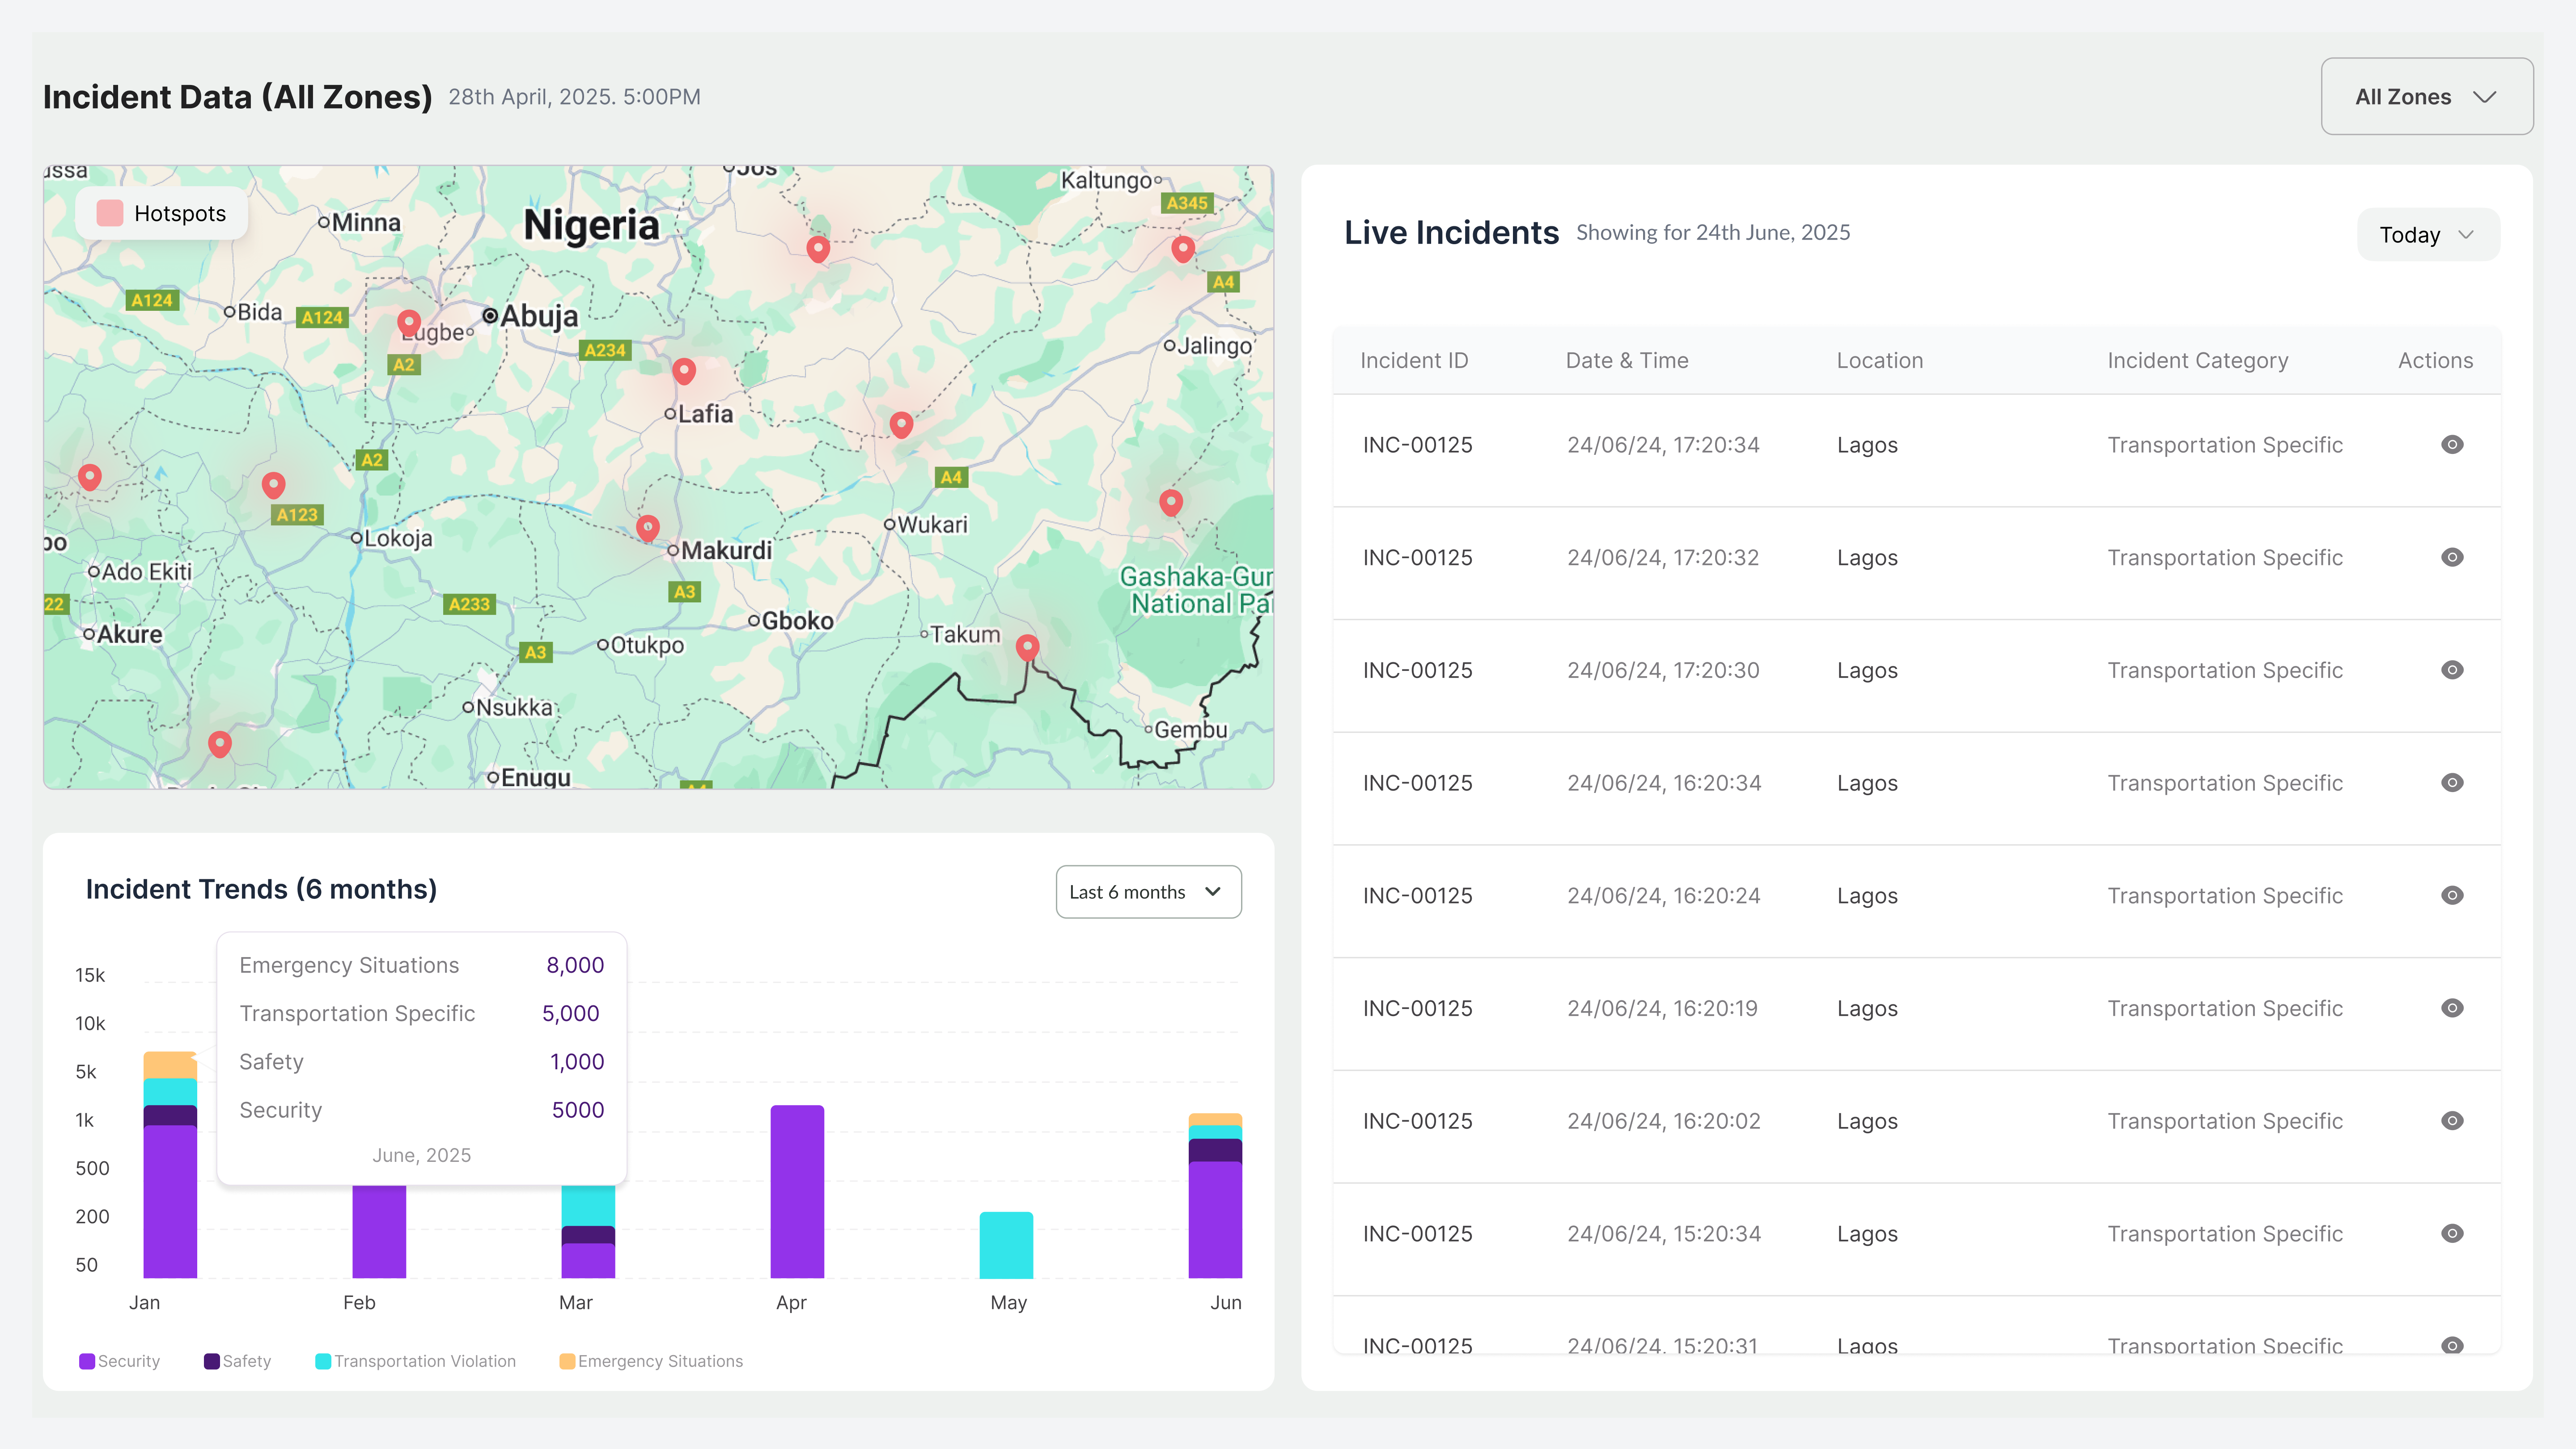Click Jalingo city label on map

click(1214, 346)
